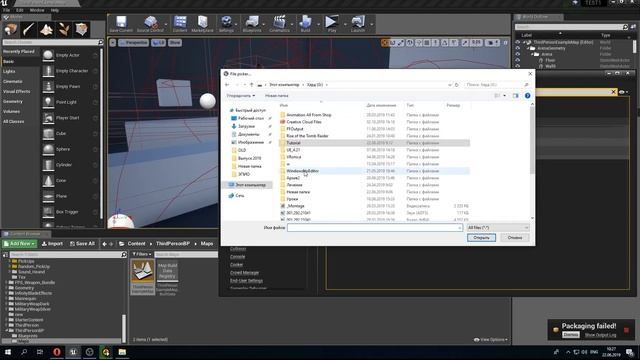Open Cinematics toolbar button

pos(279,24)
